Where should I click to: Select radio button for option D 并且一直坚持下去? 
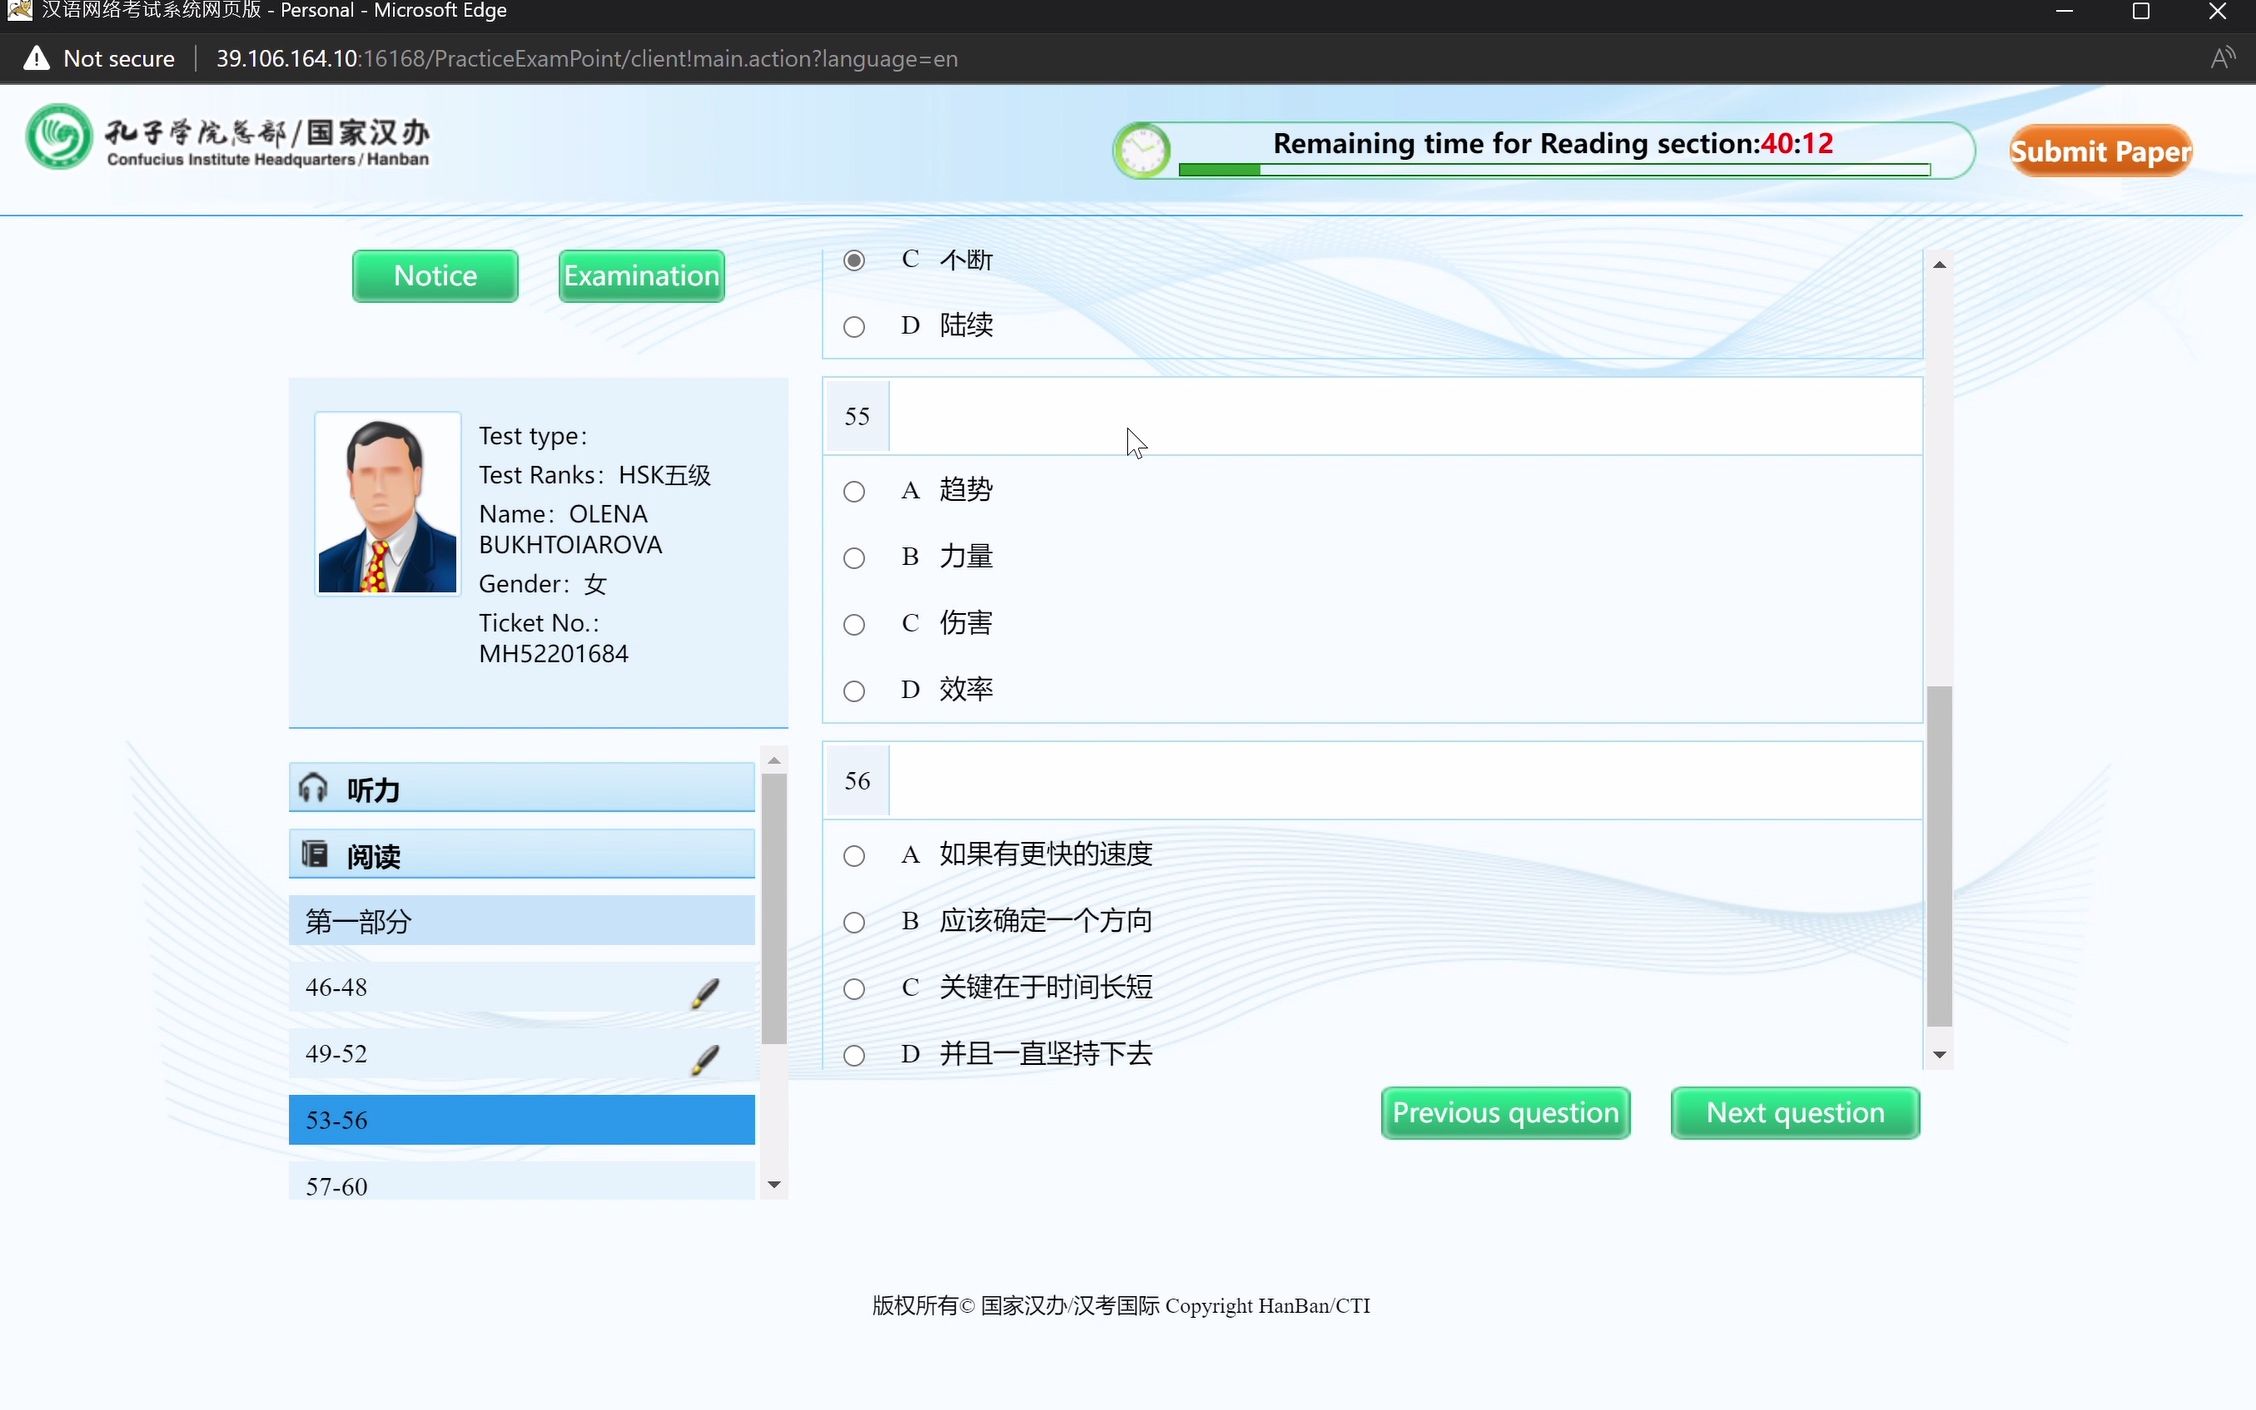(x=854, y=1054)
